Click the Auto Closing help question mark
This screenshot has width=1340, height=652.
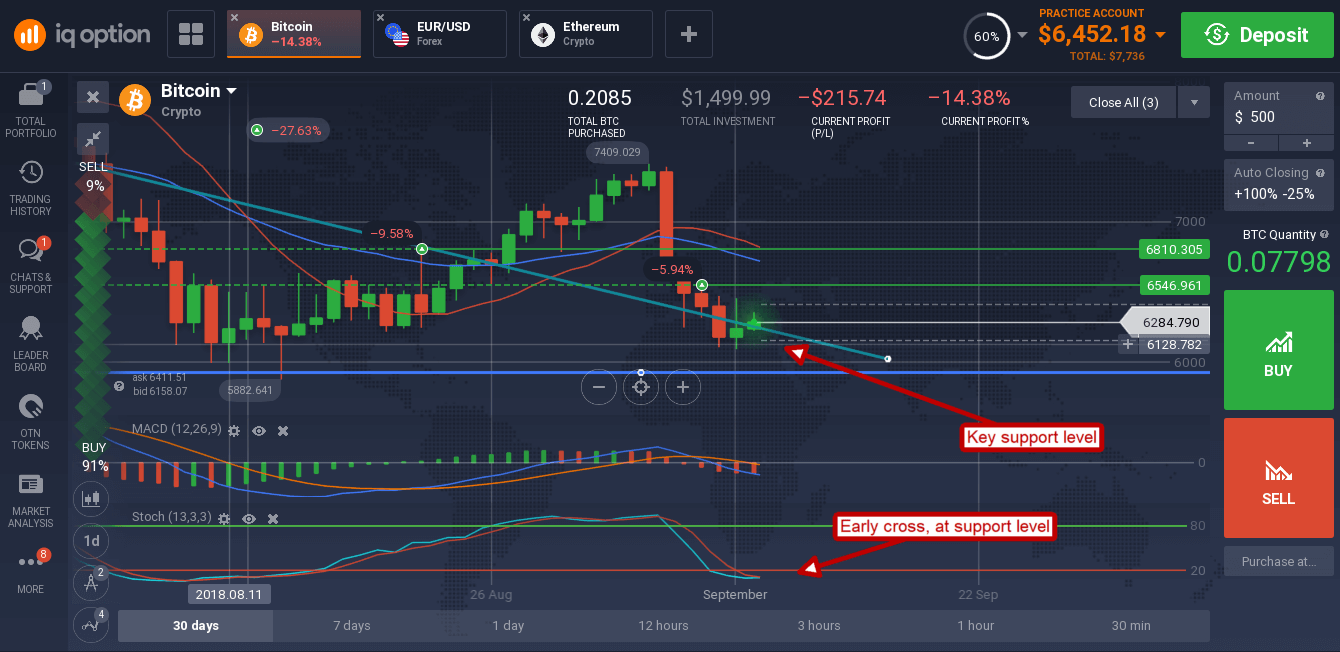(x=1319, y=173)
